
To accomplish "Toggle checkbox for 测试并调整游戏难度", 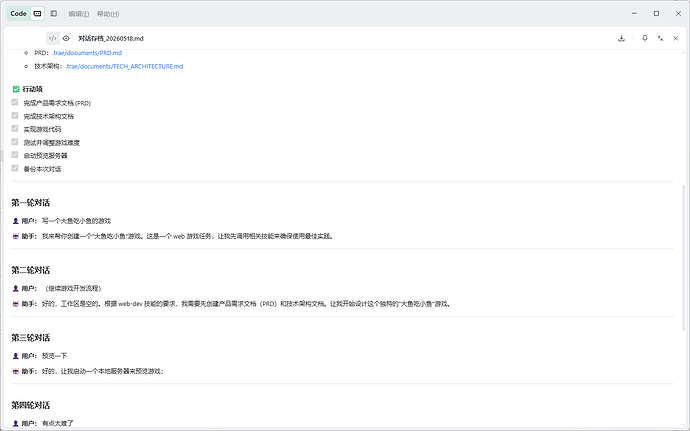I will (15, 142).
